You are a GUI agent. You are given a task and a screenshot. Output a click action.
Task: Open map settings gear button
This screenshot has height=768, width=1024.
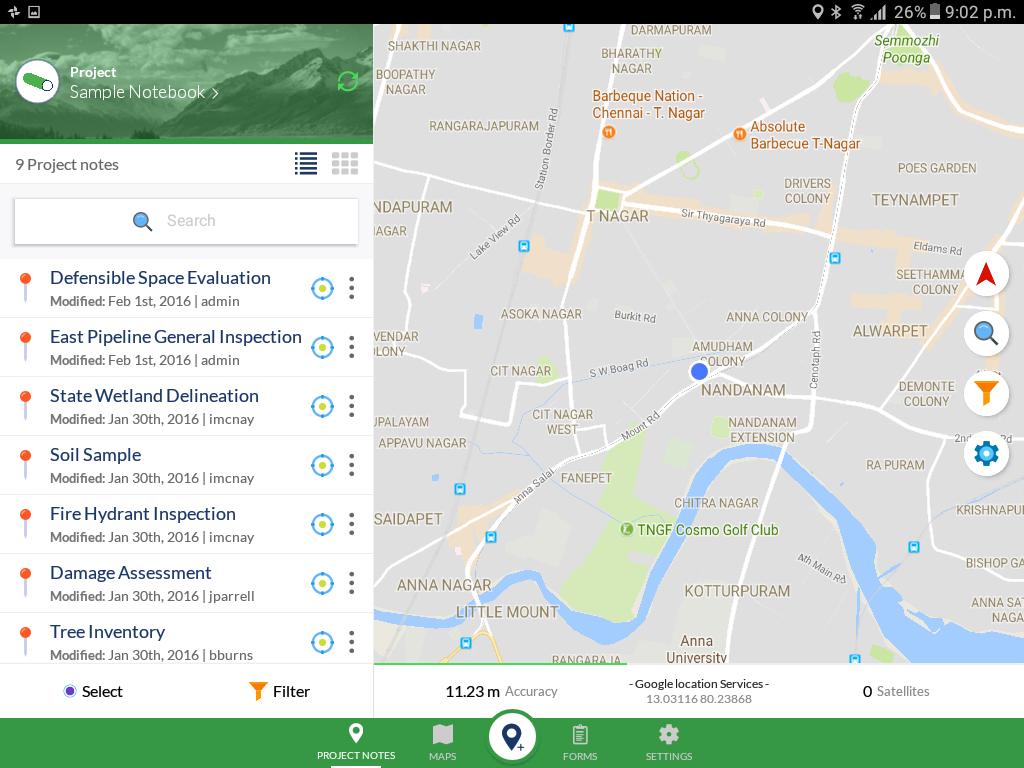985,453
